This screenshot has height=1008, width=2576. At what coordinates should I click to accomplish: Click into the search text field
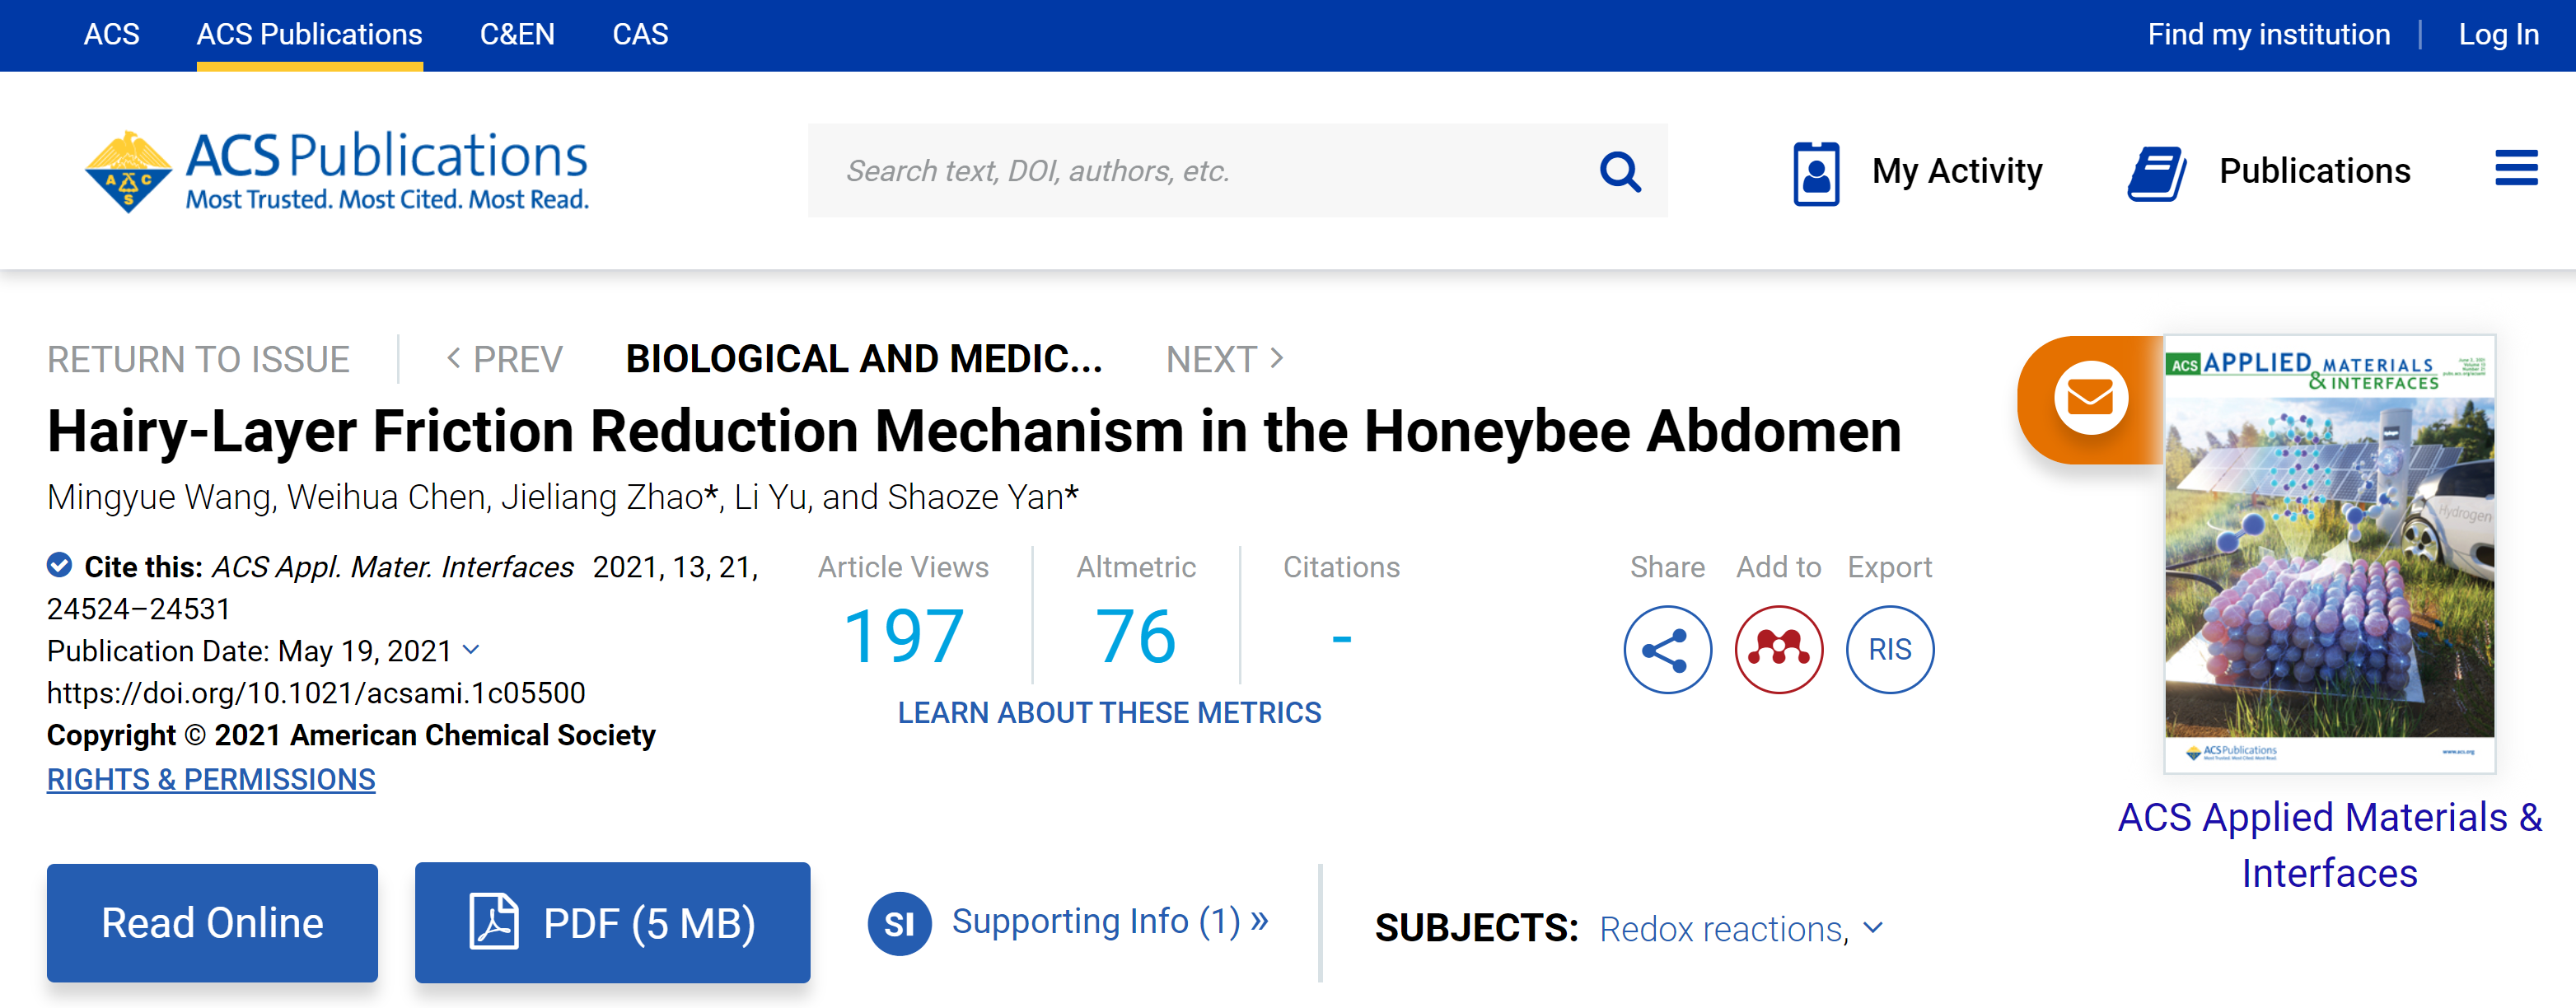(1200, 171)
